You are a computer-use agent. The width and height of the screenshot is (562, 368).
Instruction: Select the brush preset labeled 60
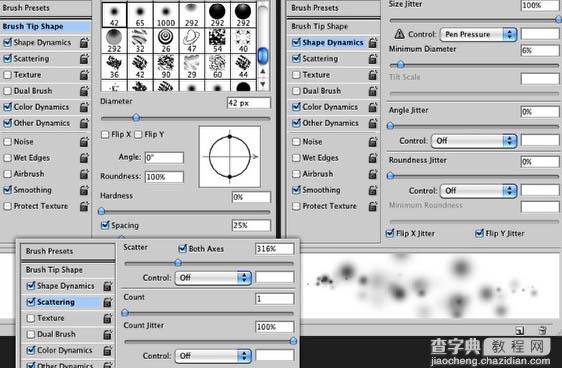point(218,67)
